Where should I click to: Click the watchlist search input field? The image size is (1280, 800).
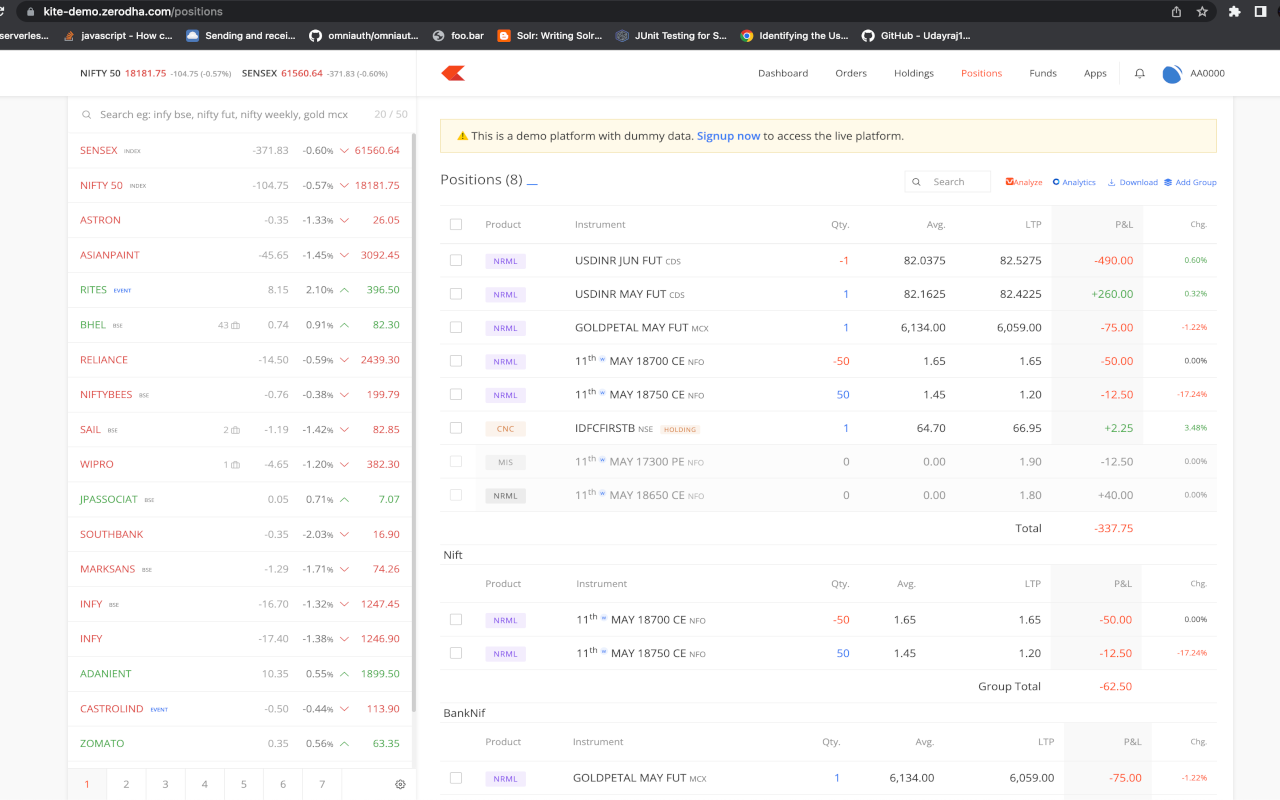(224, 115)
